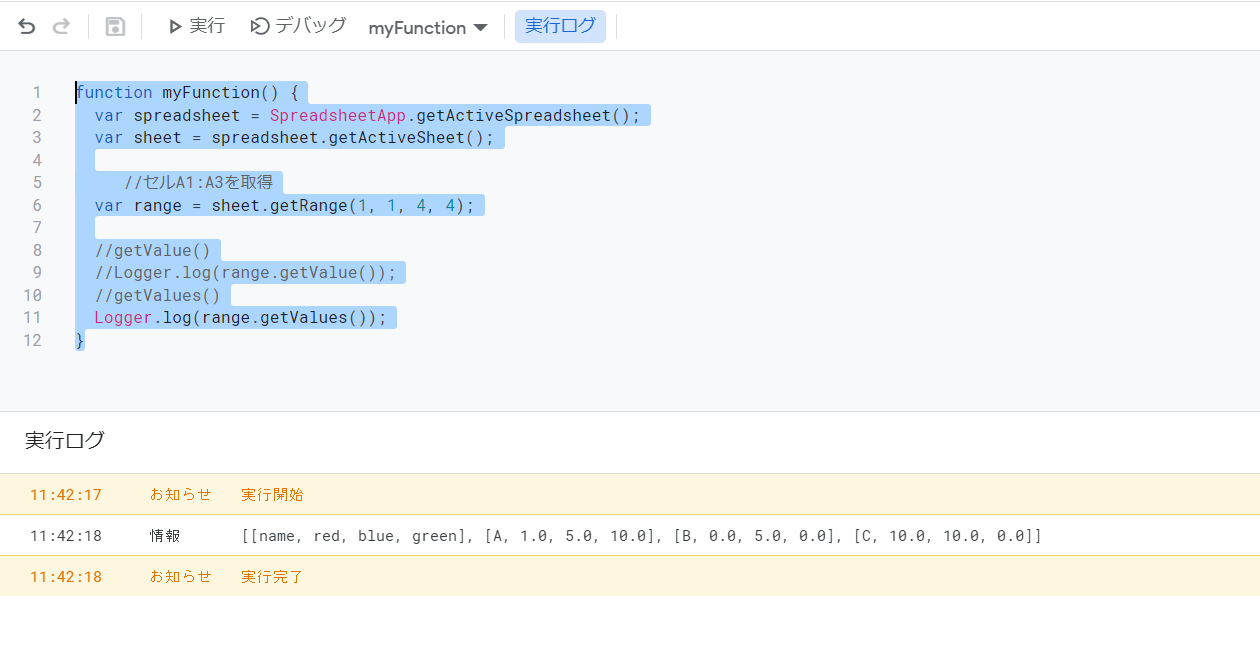Click the 実行ログ panel heading
The image size is (1260, 656).
(x=65, y=441)
